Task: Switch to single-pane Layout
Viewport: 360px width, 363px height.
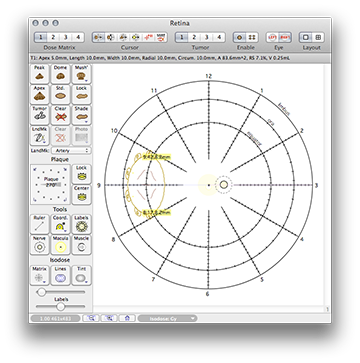Action: (306, 37)
